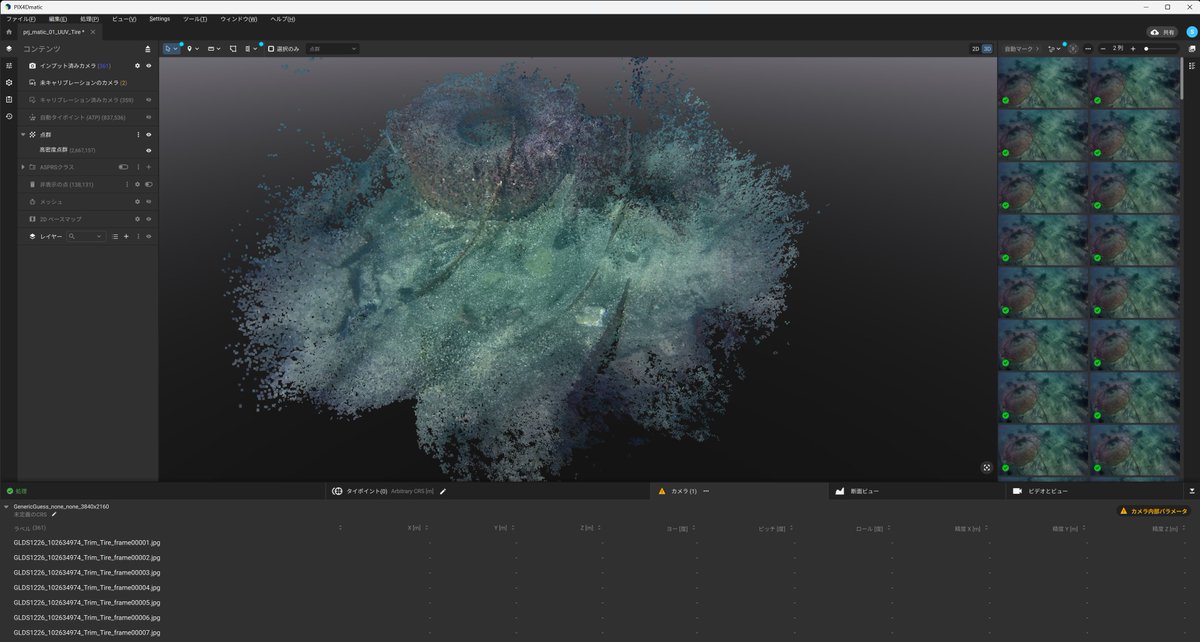Viewport: 1200px width, 642px height.
Task: Open the processing options sliders sidebar icon
Action: click(x=8, y=66)
